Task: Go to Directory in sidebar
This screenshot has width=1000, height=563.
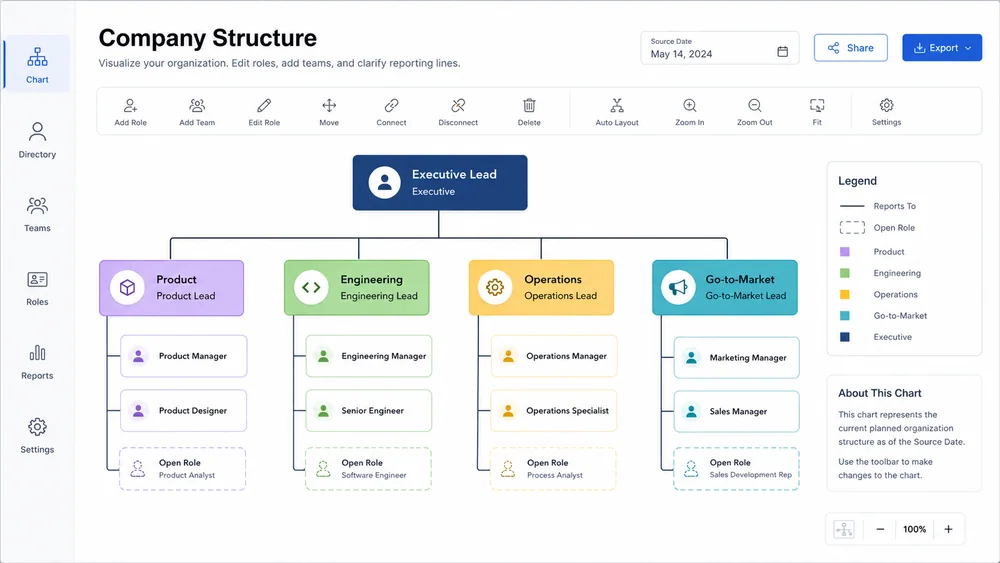Action: (37, 140)
